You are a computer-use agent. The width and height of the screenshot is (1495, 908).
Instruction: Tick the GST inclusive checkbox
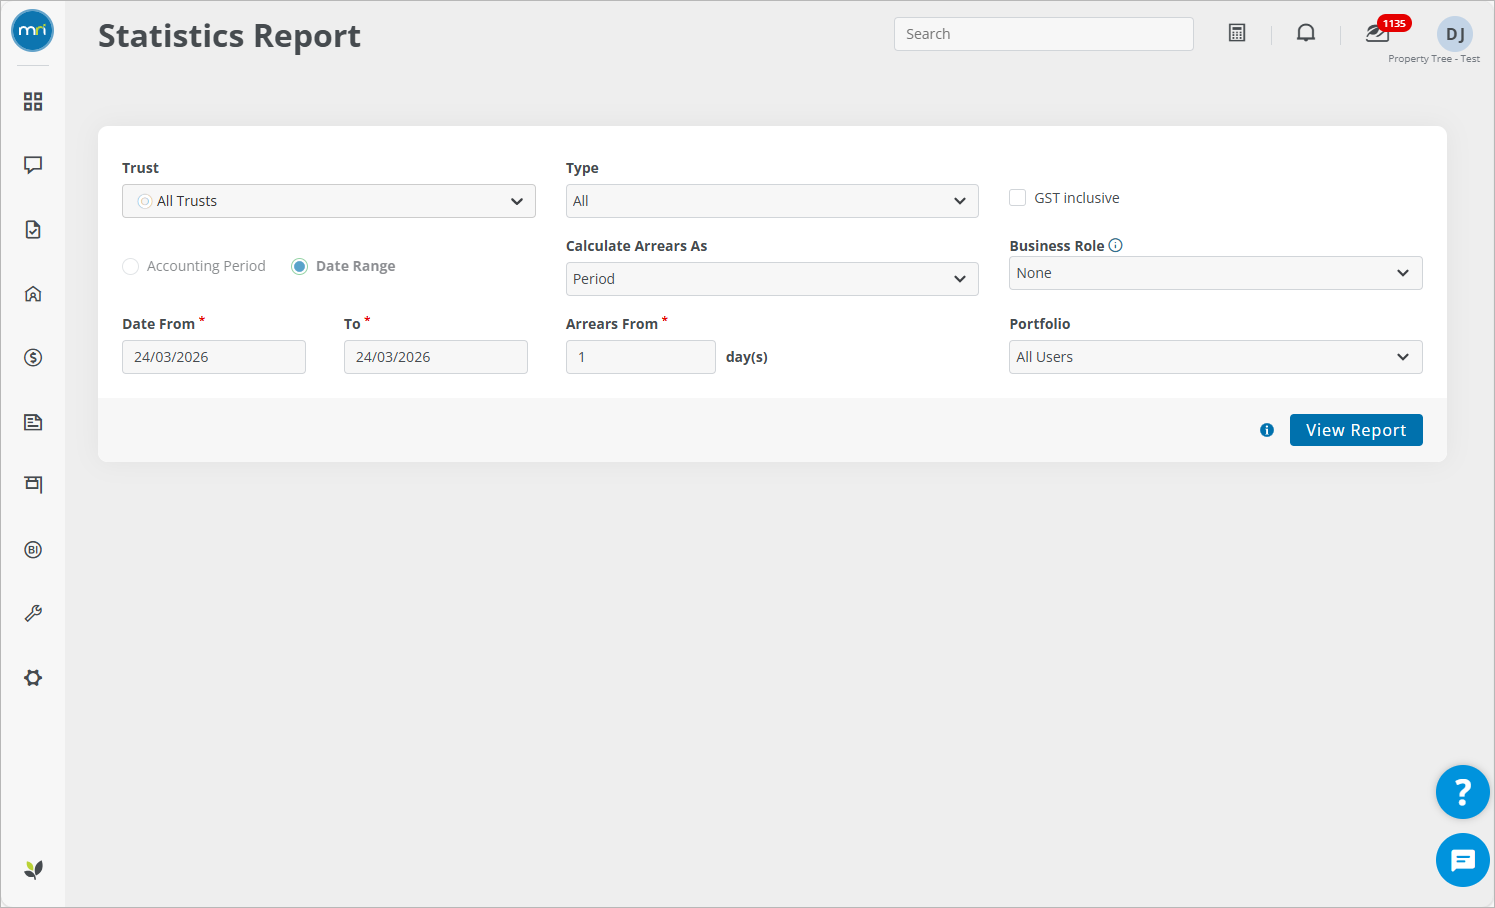coord(1018,198)
